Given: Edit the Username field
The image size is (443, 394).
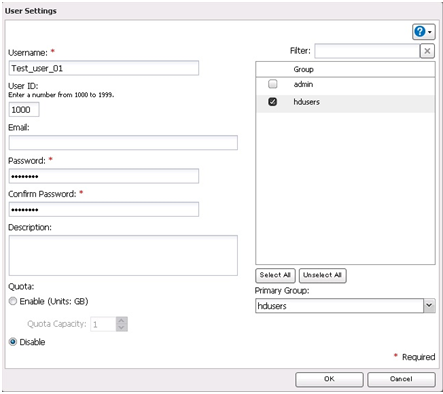Looking at the screenshot, I should (x=104, y=68).
